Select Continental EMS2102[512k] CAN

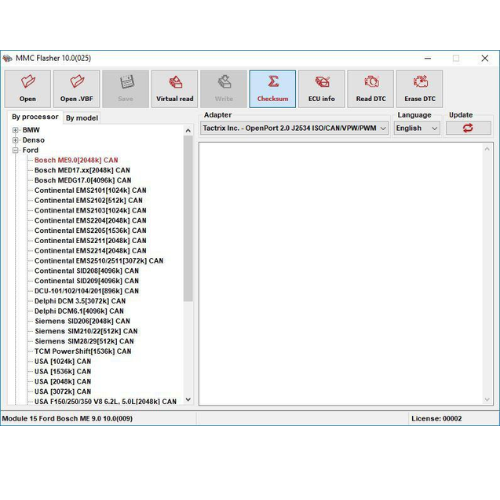tap(88, 200)
